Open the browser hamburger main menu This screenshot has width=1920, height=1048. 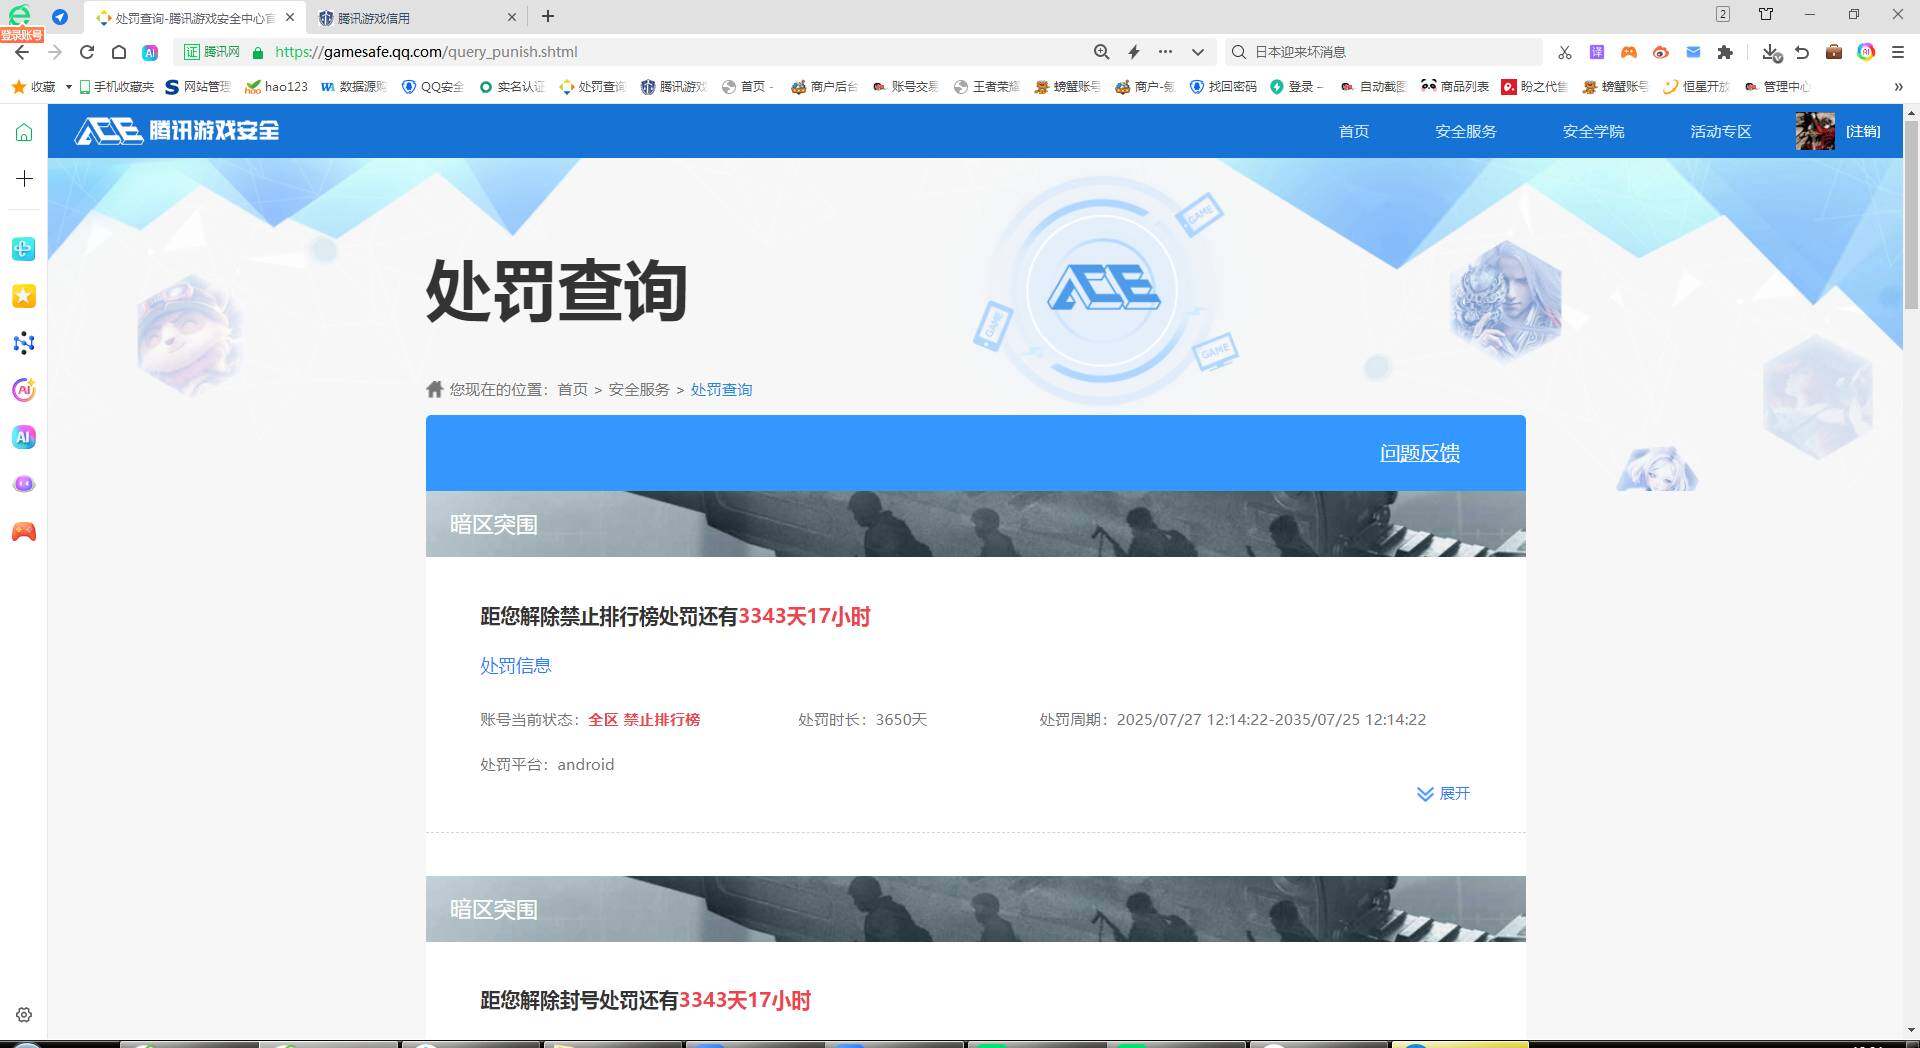[x=1898, y=52]
